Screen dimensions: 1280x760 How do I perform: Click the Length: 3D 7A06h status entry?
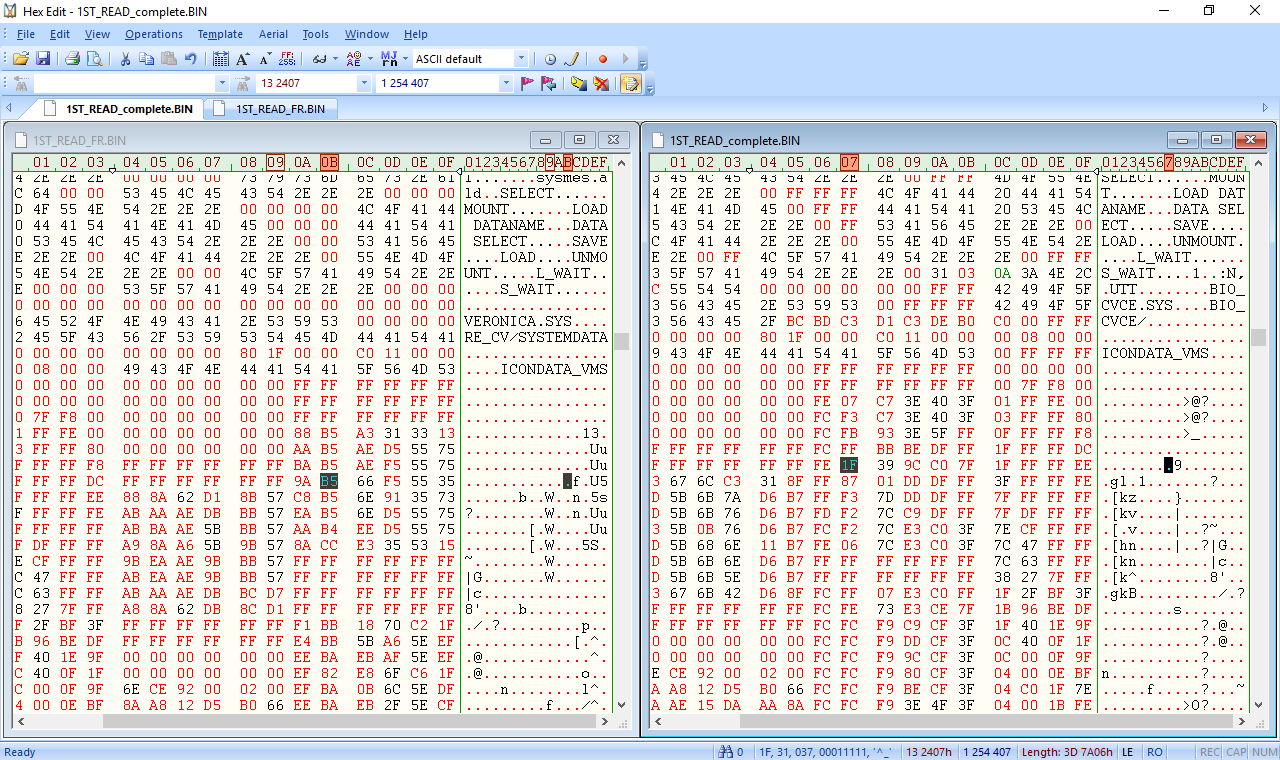point(1066,752)
